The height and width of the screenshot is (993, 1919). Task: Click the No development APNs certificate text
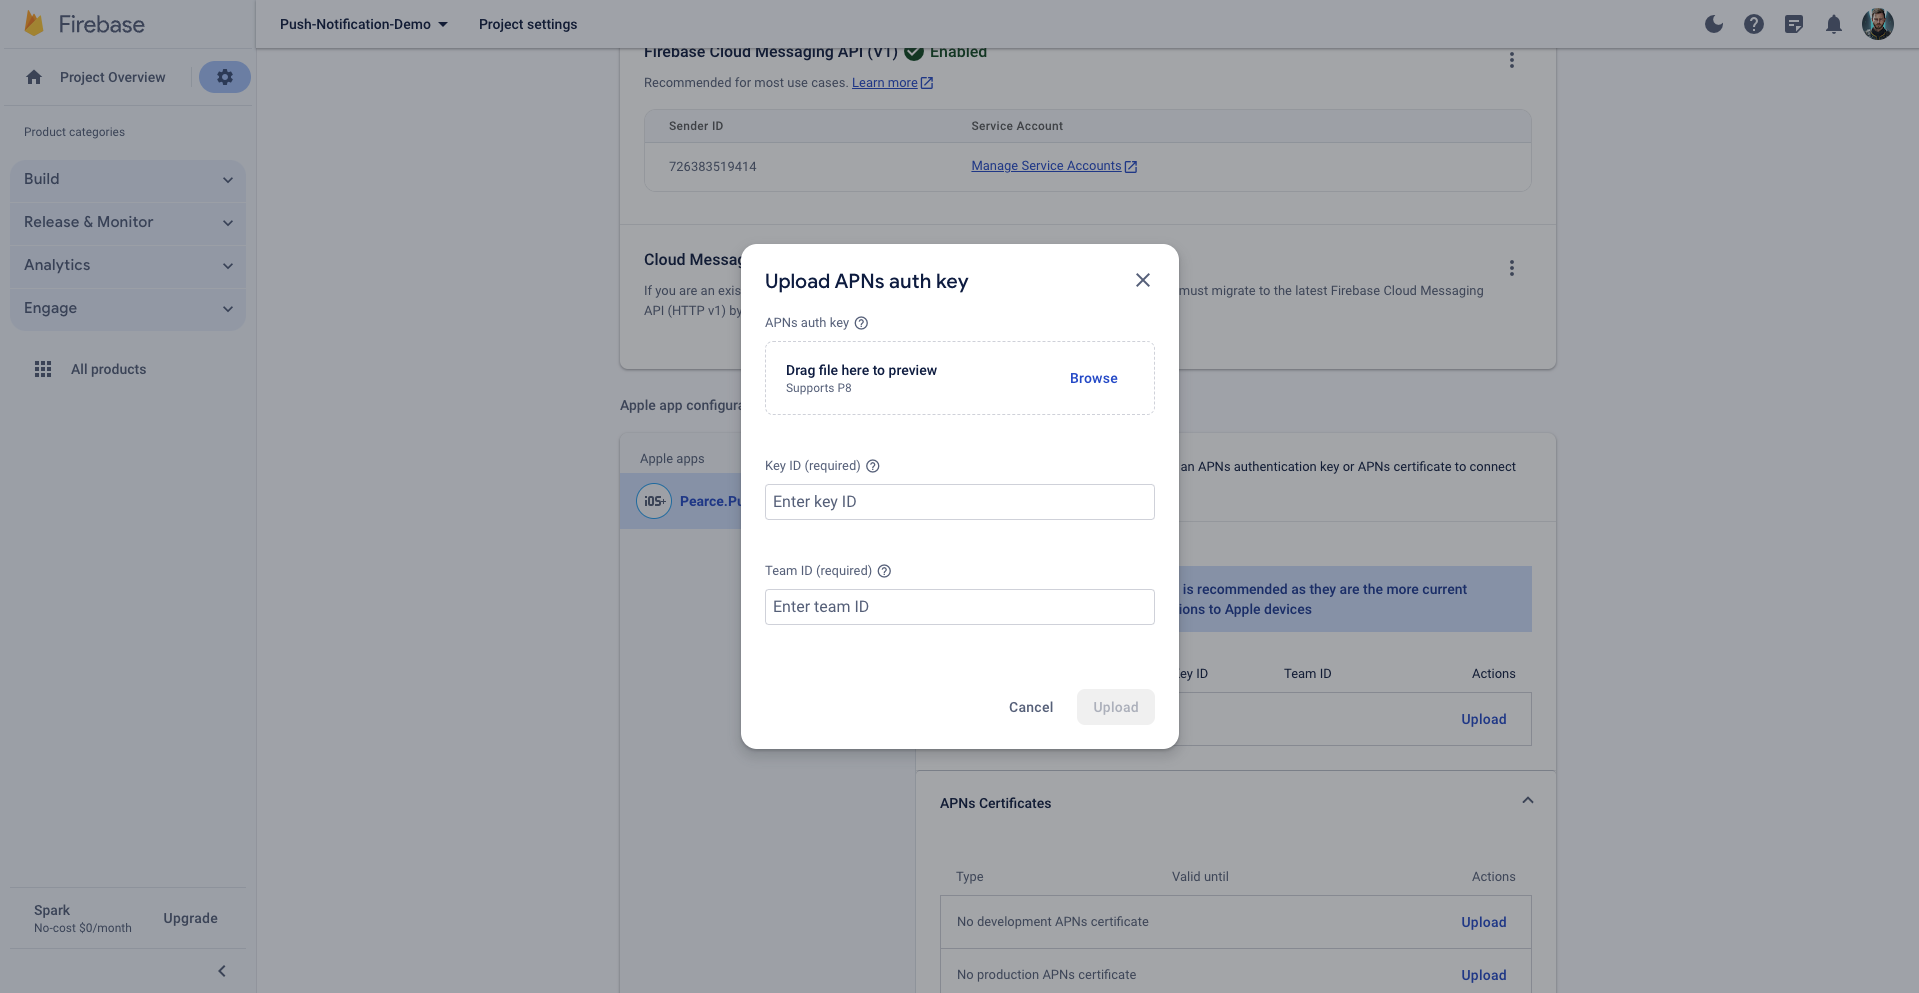[x=1053, y=922]
